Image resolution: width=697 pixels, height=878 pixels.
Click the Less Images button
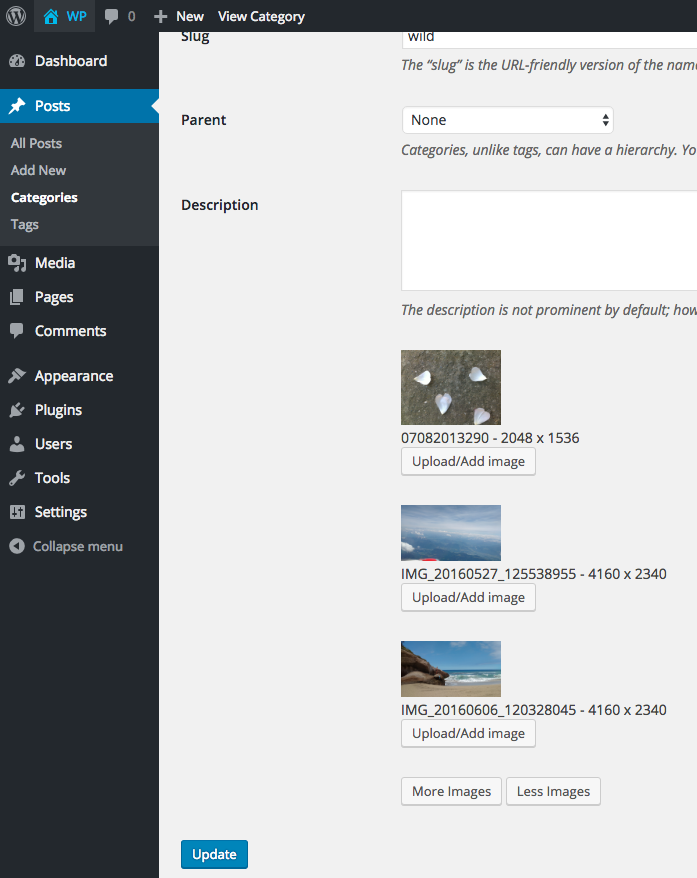point(553,791)
